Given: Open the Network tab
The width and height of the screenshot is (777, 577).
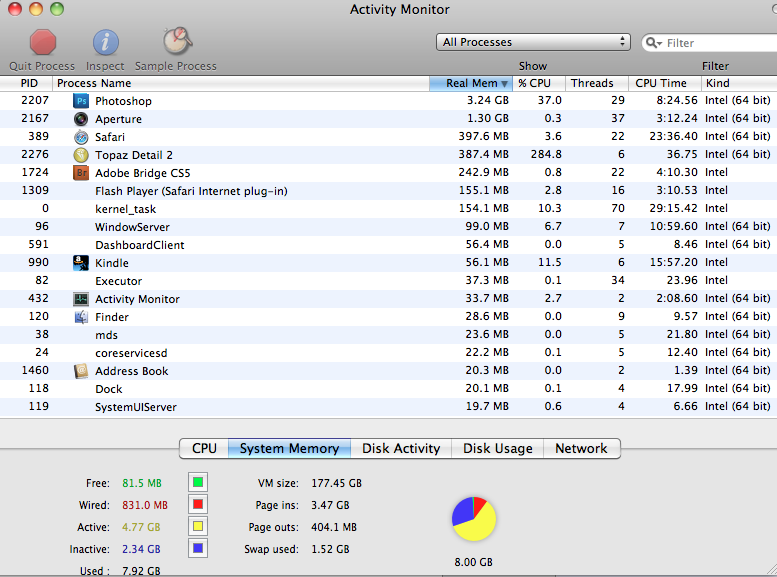Looking at the screenshot, I should point(581,449).
